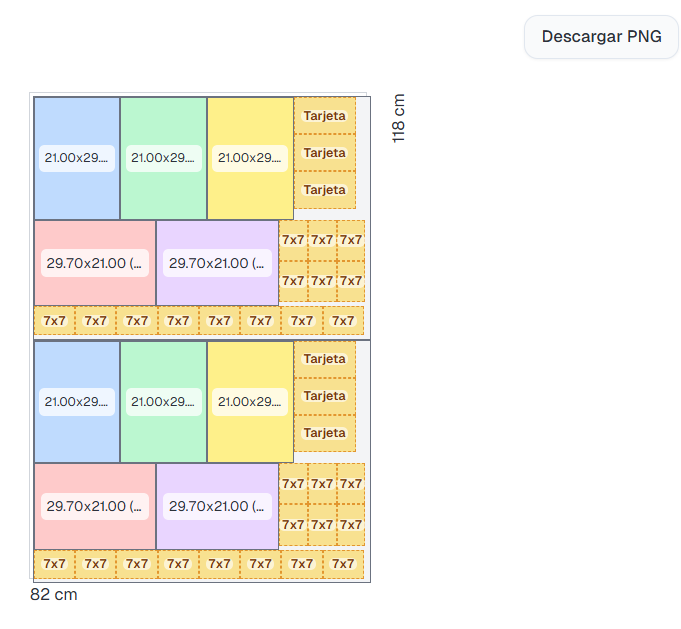Click the pink 29.70x21.00 piece in upper sheet
The image size is (681, 629).
(95, 263)
